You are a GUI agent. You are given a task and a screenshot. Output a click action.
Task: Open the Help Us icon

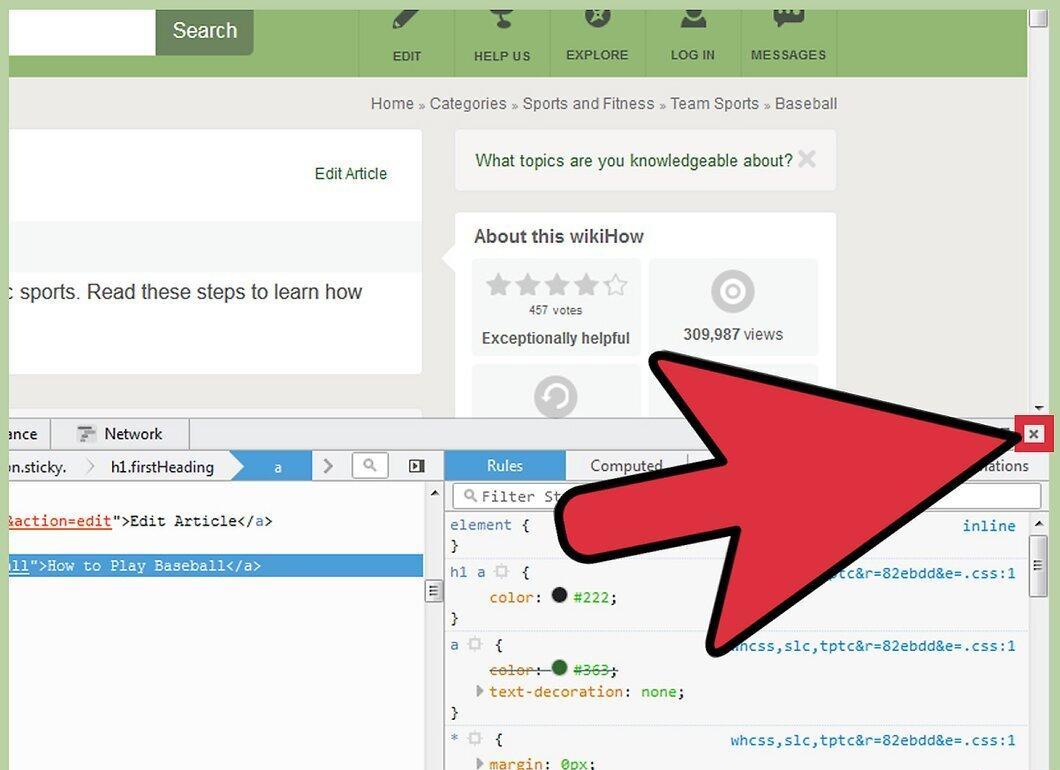pos(502,18)
